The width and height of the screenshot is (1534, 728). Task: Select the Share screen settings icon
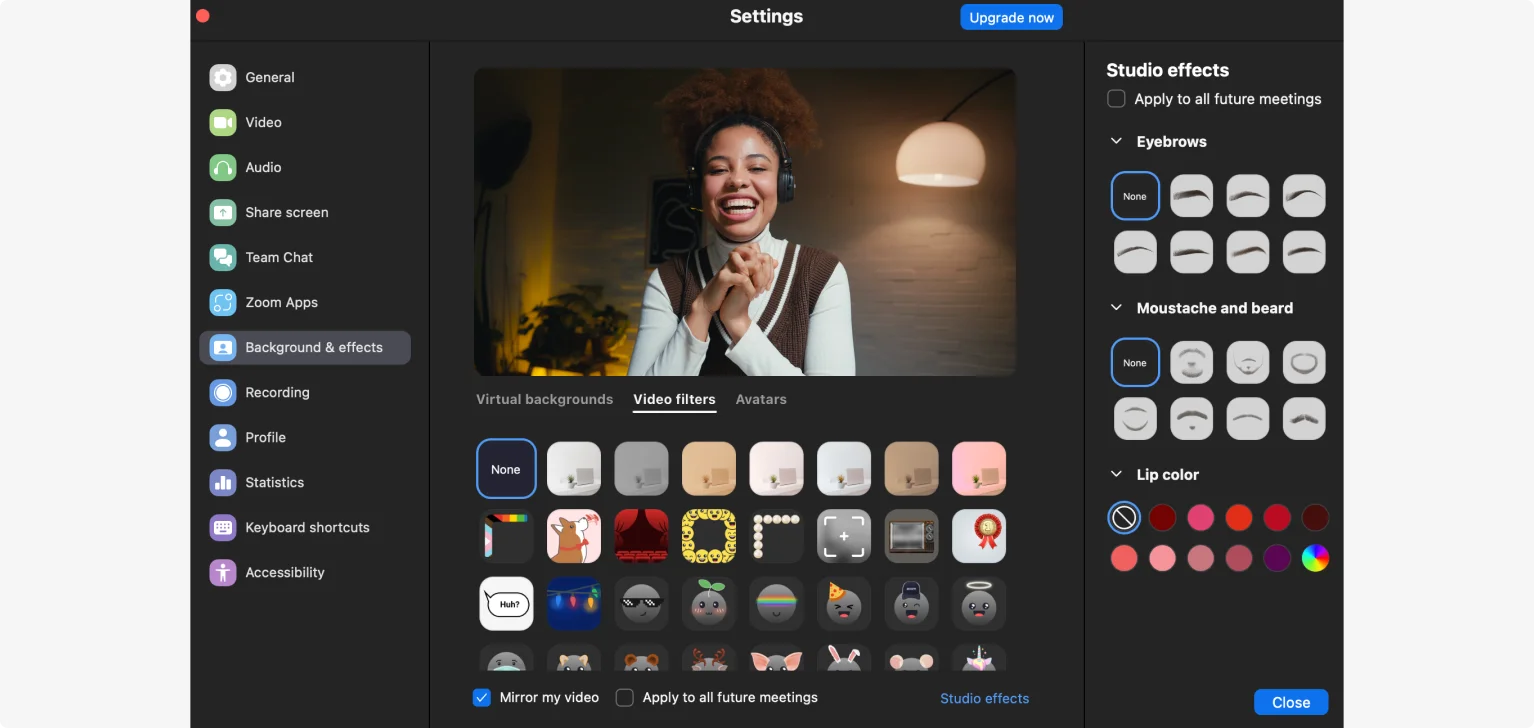pyautogui.click(x=222, y=212)
